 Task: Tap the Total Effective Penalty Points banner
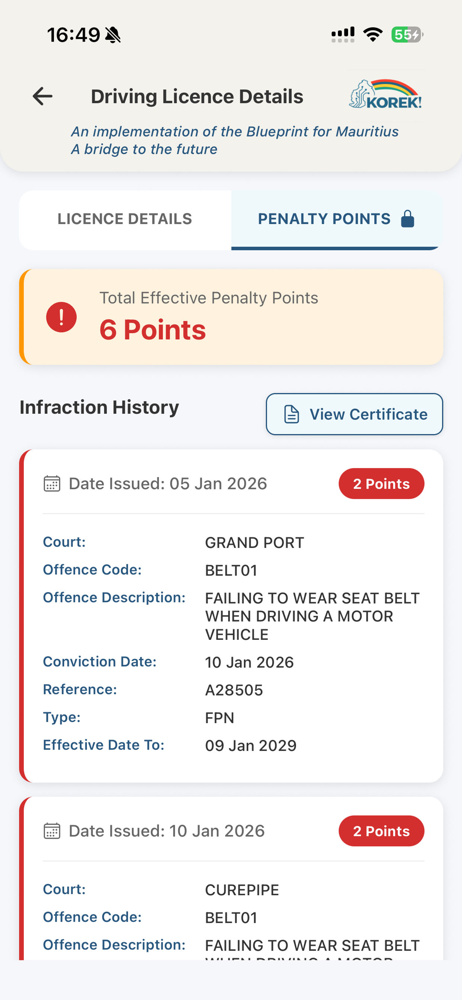[x=231, y=317]
